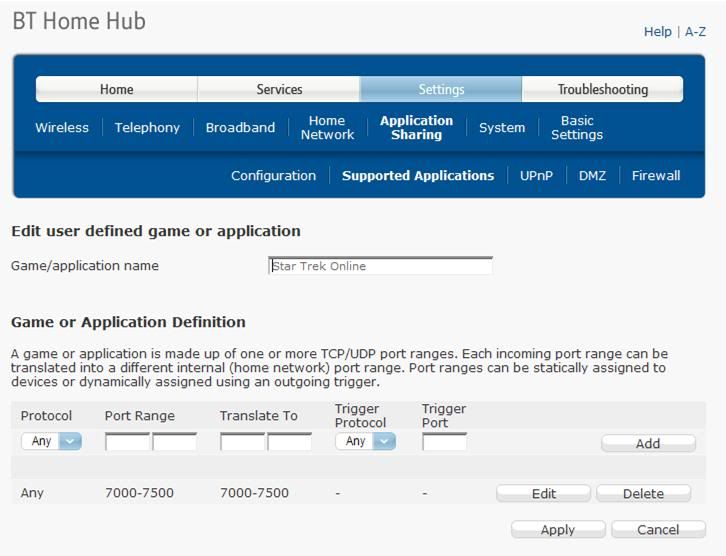The width and height of the screenshot is (726, 556).
Task: Open Home Network section
Action: [327, 128]
